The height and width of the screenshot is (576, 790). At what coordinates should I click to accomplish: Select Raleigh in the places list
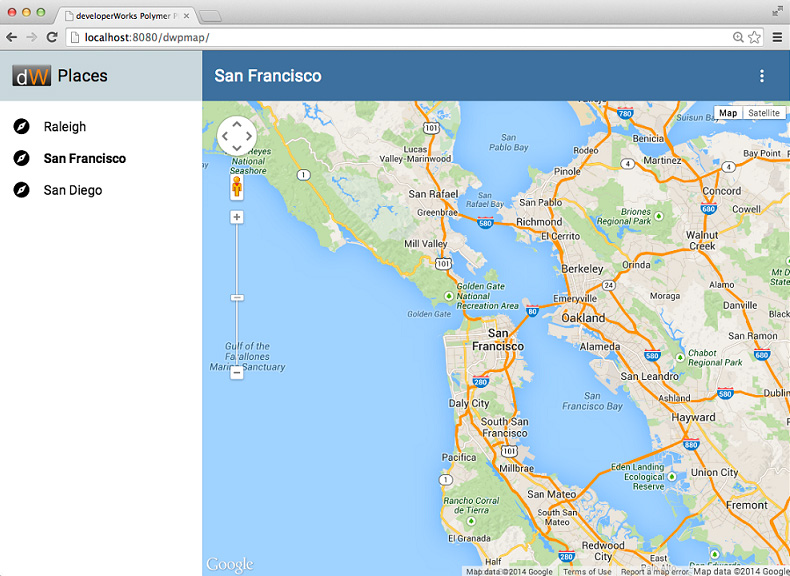[x=64, y=126]
